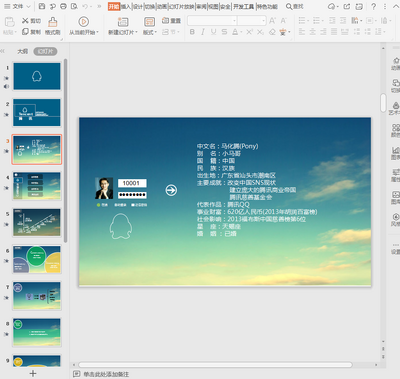Screen dimensions: 400x379
Task: Select slide 4 thumbnail
Action: tap(37, 186)
